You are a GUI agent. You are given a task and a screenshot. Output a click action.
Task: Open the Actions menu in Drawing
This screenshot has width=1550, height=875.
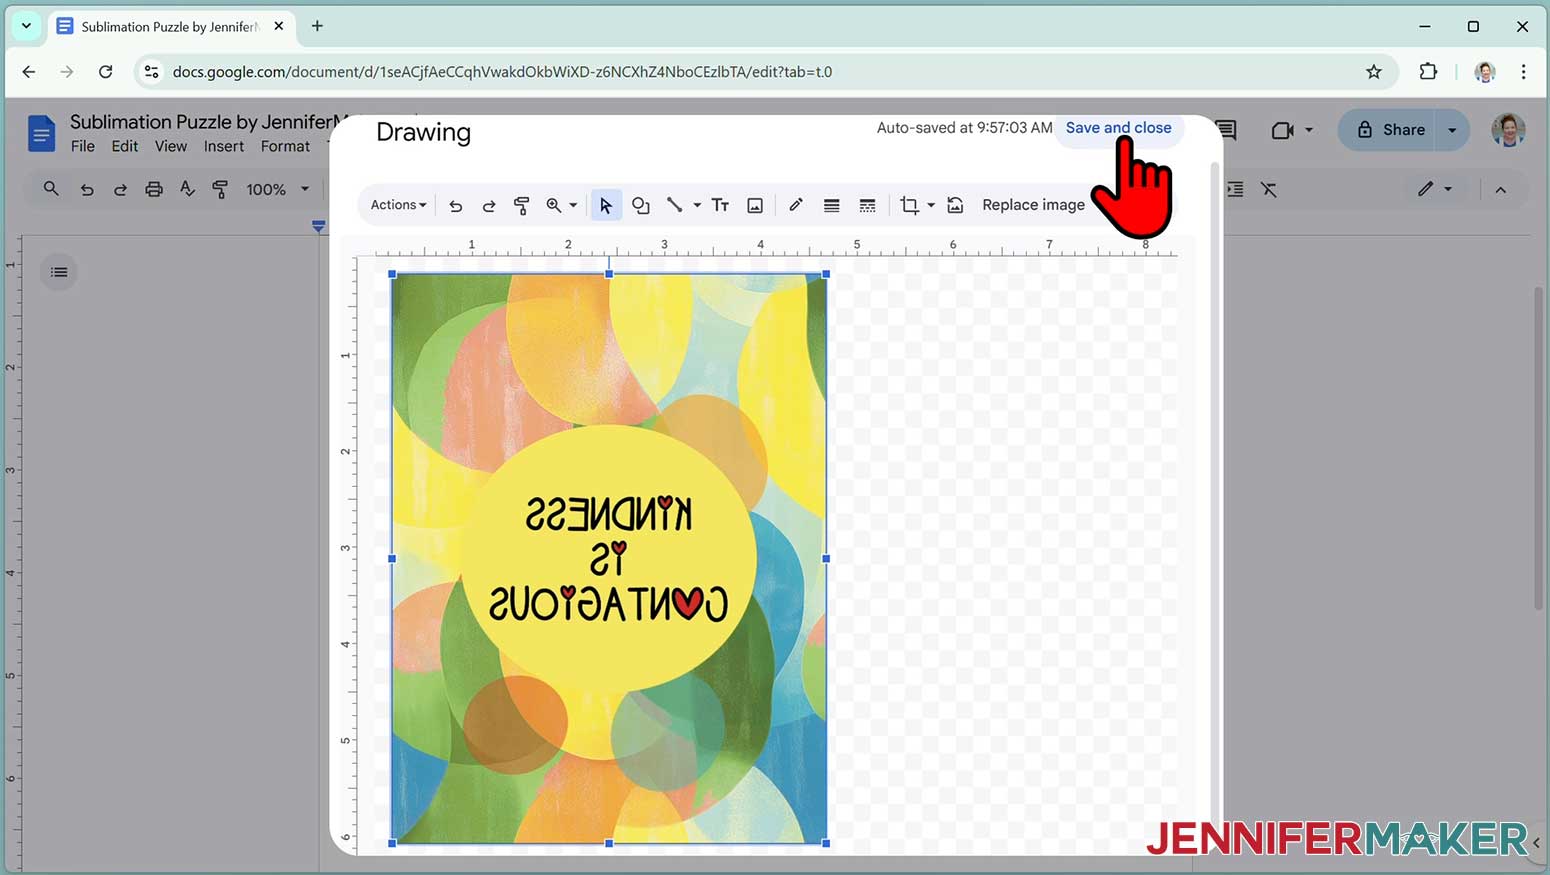[x=398, y=205]
